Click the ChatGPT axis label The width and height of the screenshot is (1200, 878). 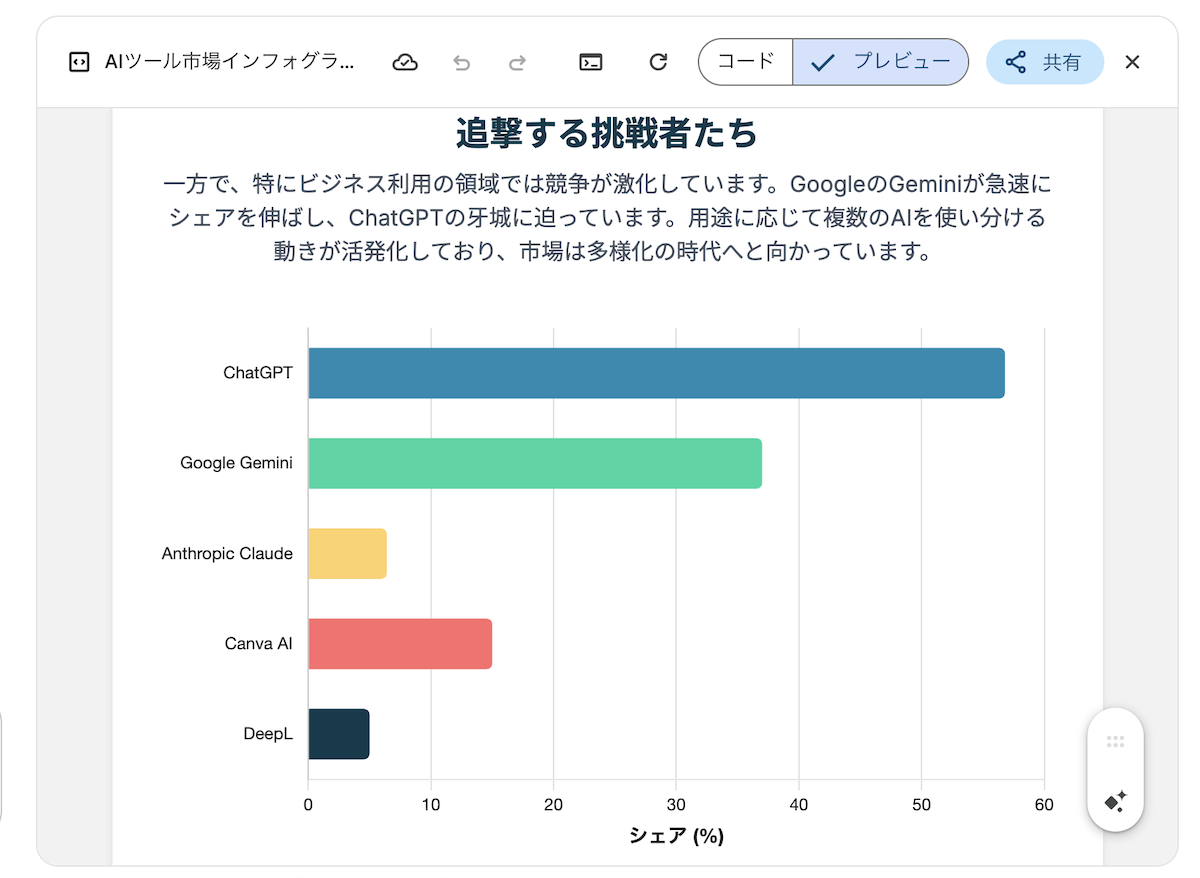coord(258,373)
